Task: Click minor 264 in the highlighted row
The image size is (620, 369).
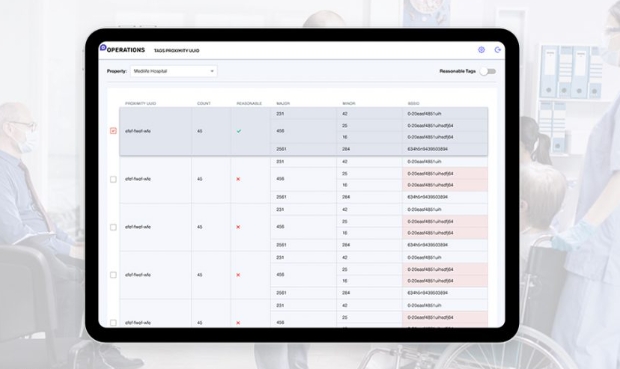Action: coord(346,149)
